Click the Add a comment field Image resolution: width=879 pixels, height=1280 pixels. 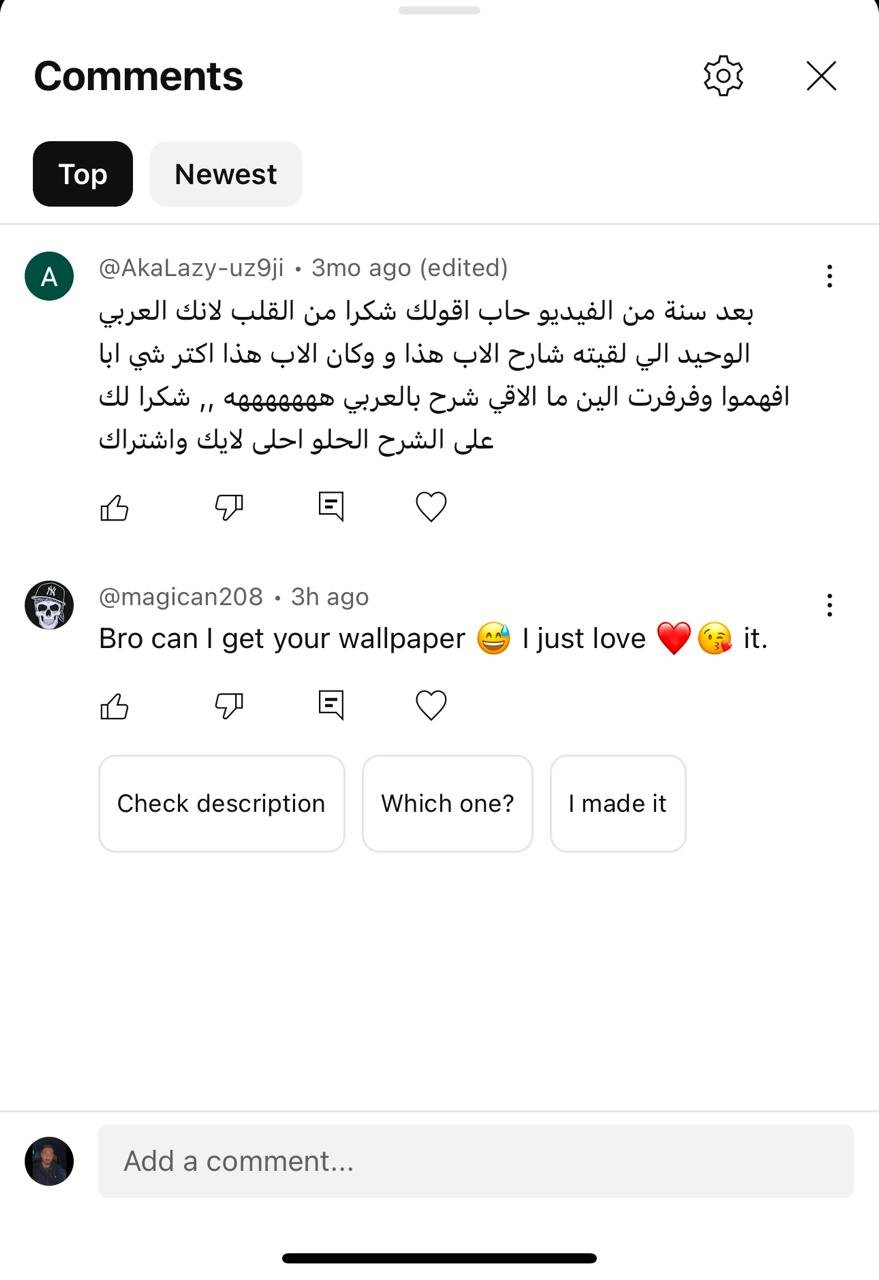tap(476, 1161)
